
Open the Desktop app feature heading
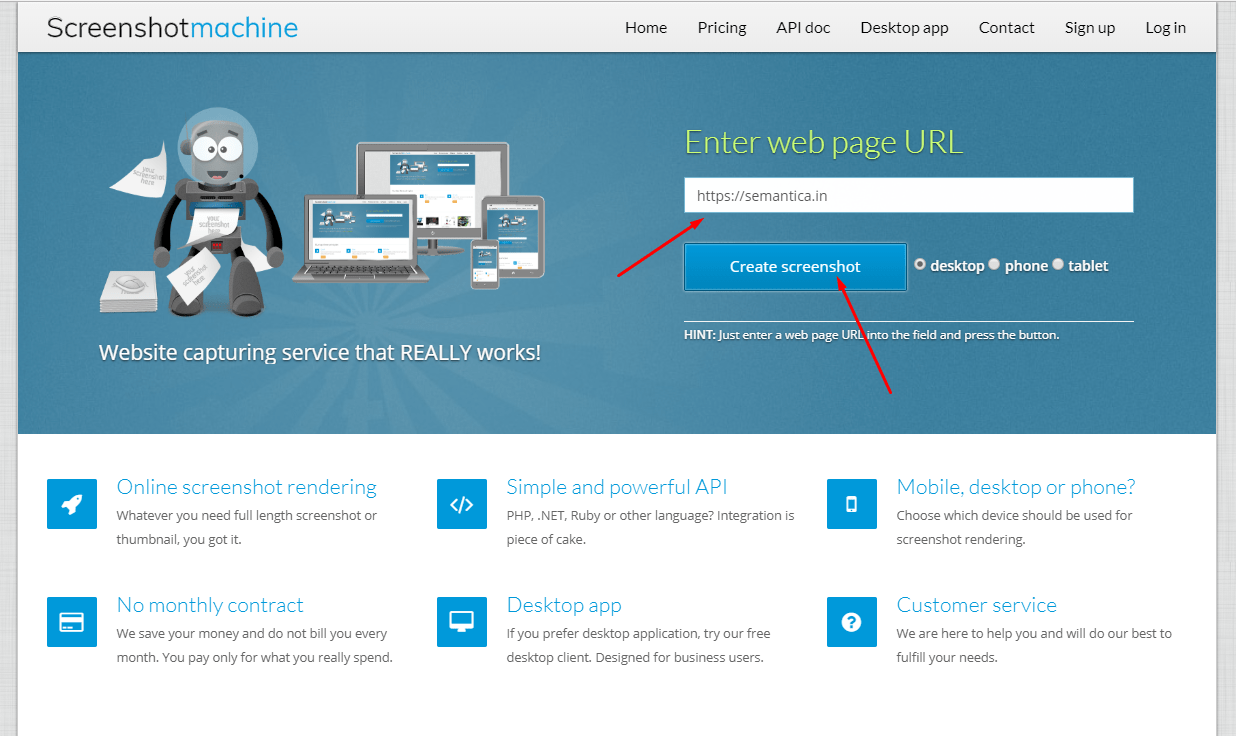click(x=564, y=605)
